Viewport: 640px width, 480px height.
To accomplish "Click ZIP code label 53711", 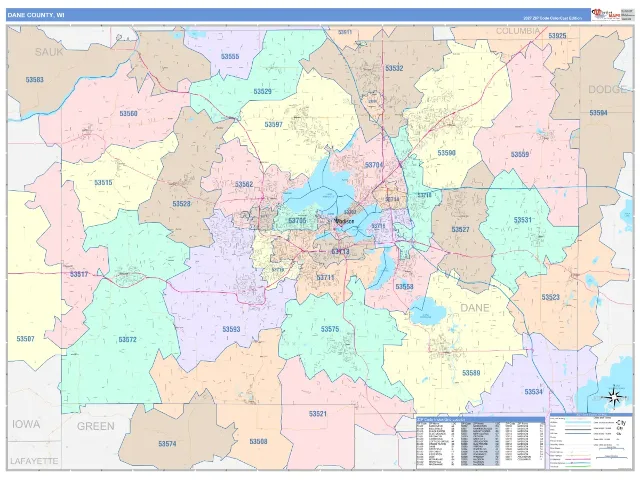I will (x=325, y=278).
